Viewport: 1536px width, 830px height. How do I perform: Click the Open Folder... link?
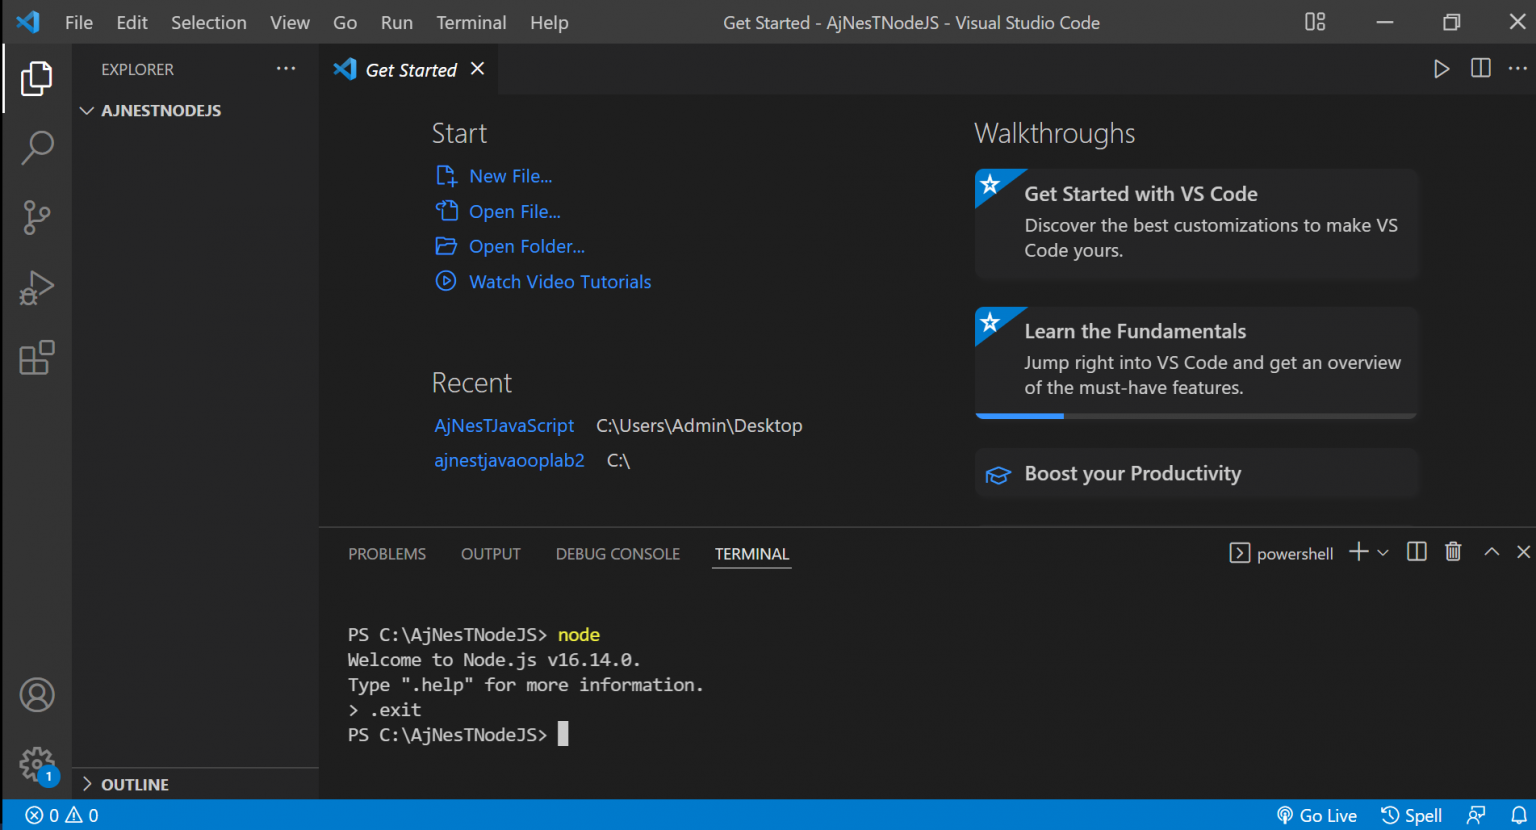coord(526,246)
